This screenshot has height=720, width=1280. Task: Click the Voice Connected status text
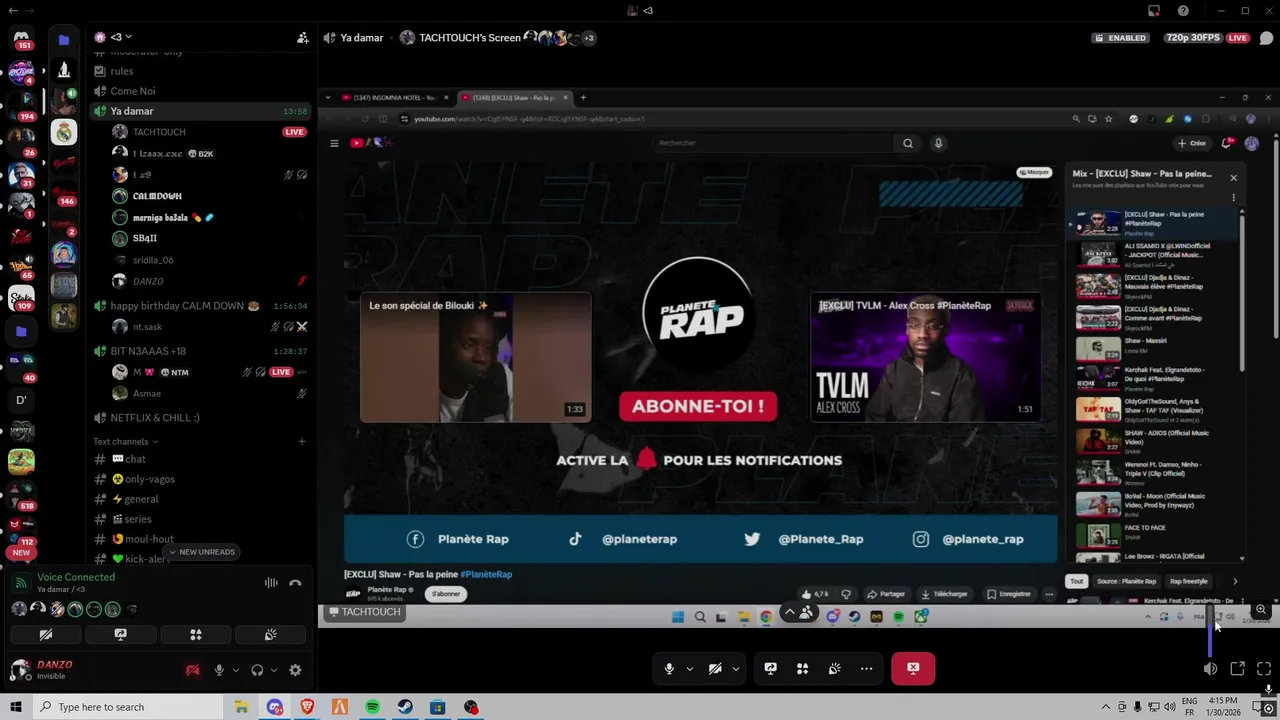(76, 577)
